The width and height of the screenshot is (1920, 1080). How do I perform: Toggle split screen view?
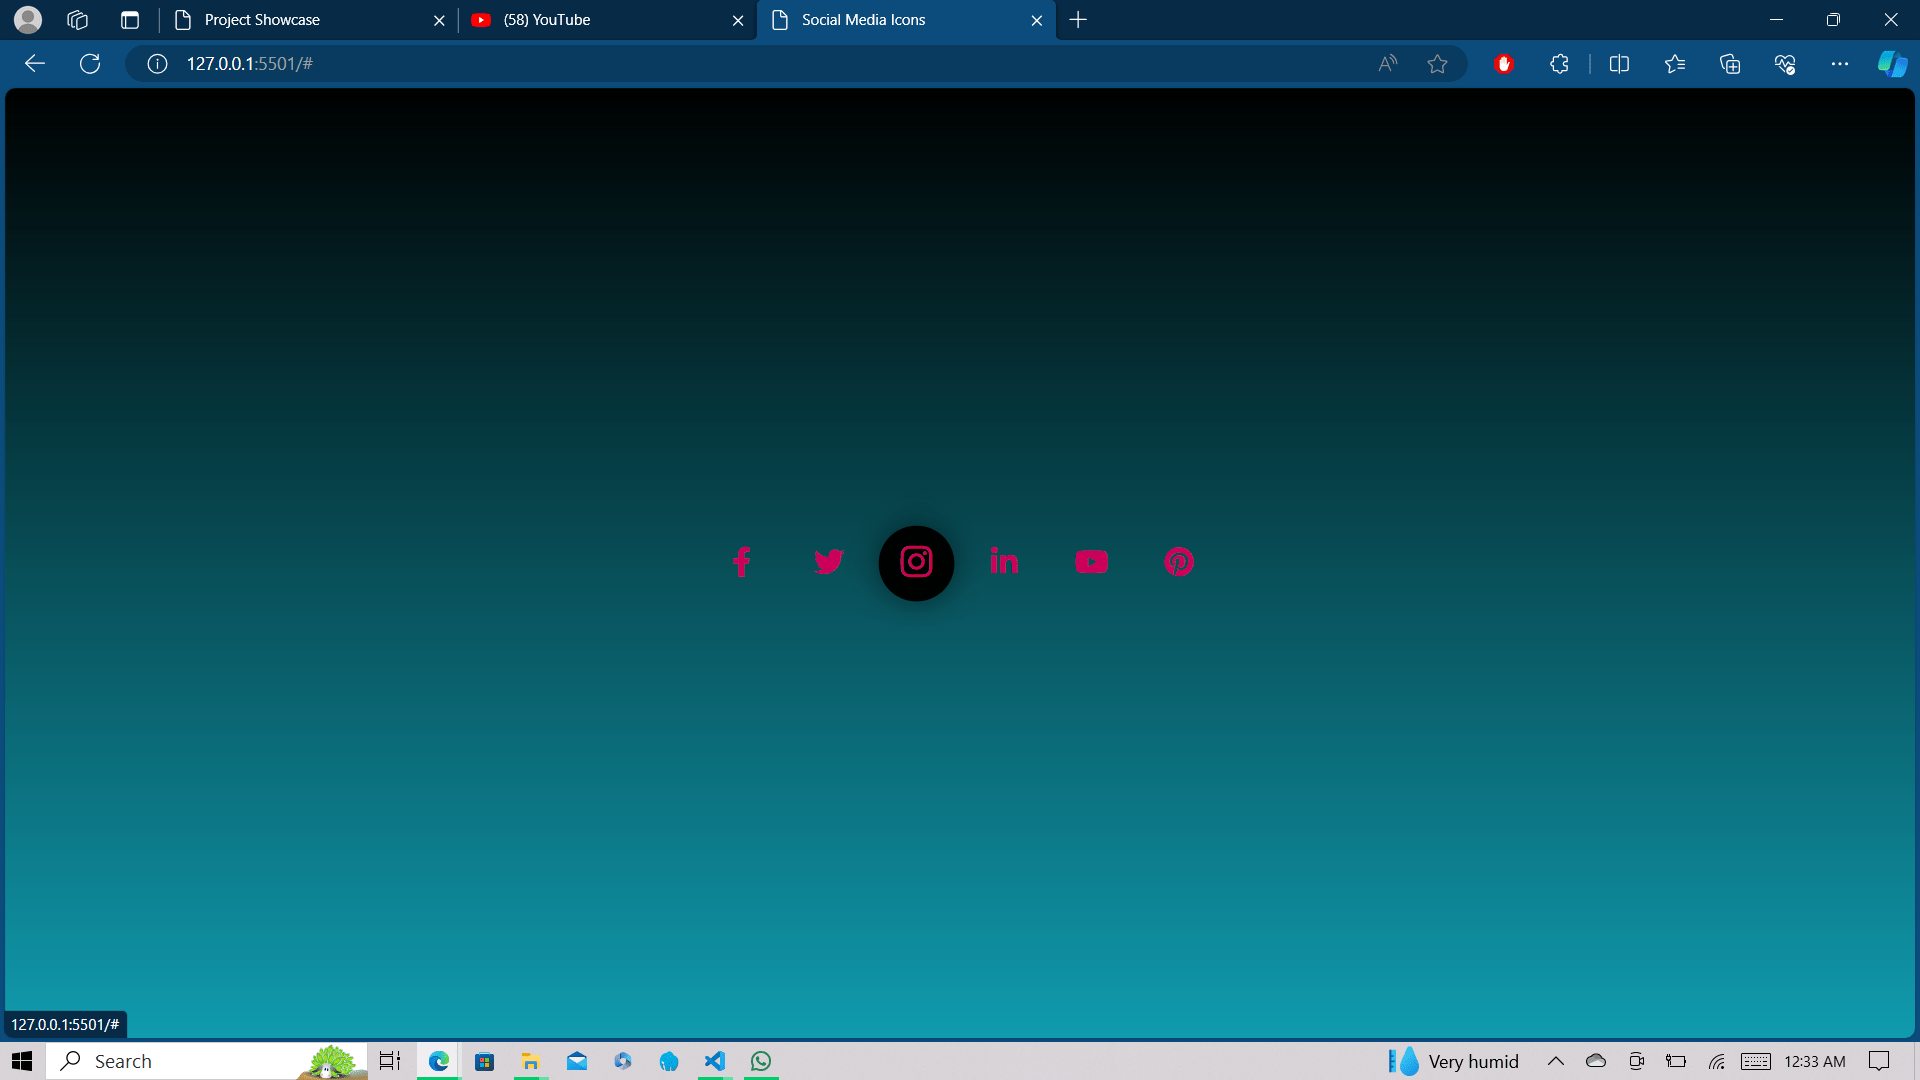click(1619, 64)
